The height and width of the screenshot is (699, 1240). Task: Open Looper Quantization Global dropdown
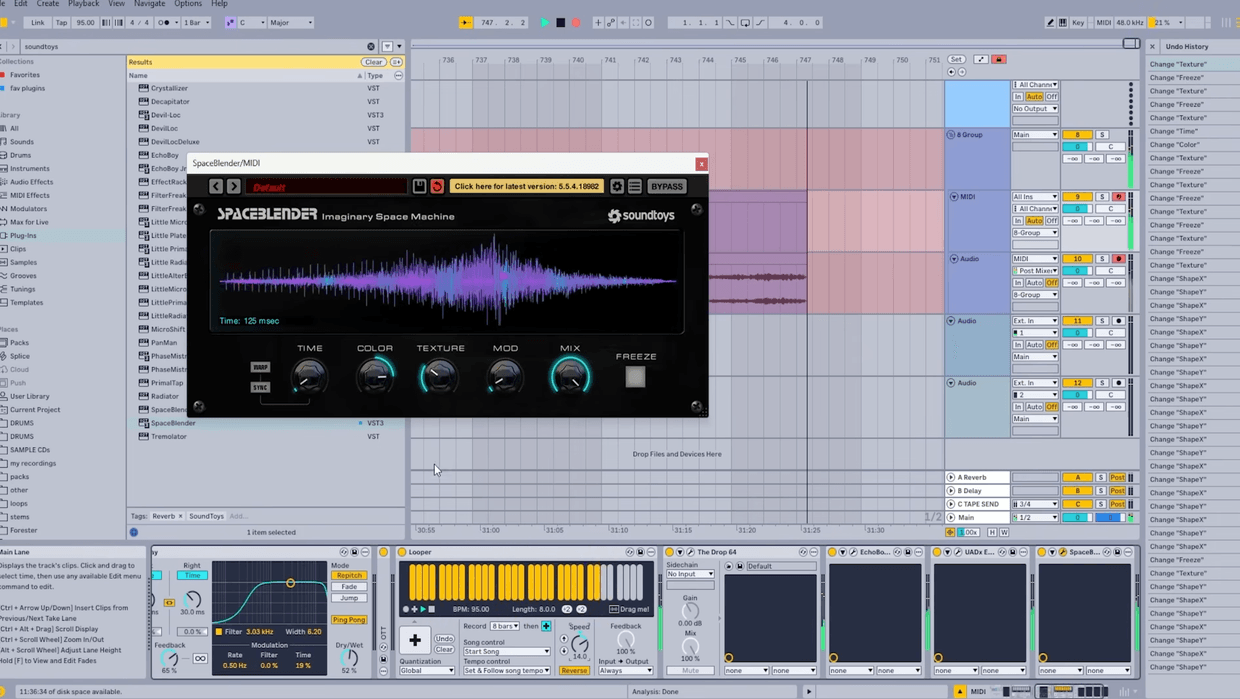pos(426,671)
